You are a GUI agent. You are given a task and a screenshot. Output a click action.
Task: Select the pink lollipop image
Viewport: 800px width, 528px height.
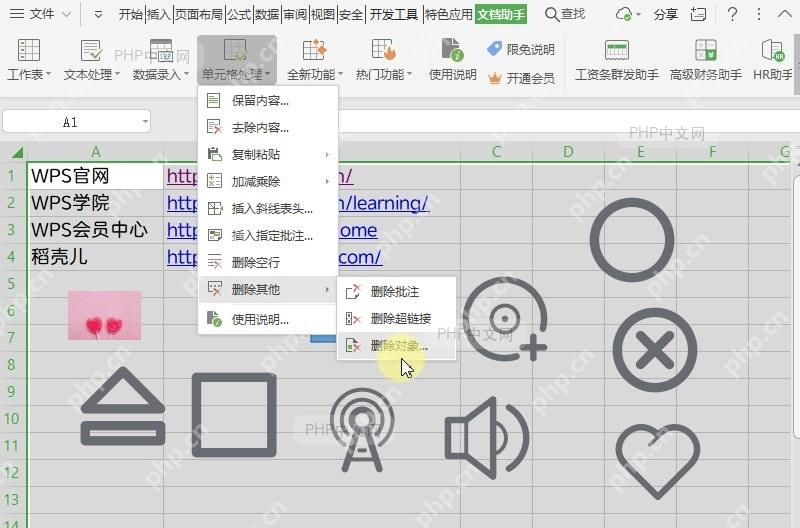click(x=105, y=315)
